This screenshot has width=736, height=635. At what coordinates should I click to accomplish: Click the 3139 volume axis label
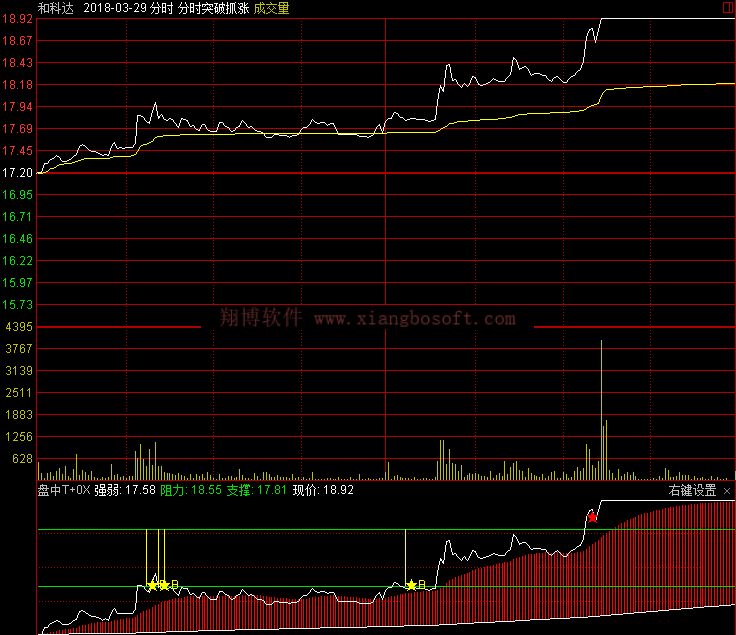click(19, 371)
